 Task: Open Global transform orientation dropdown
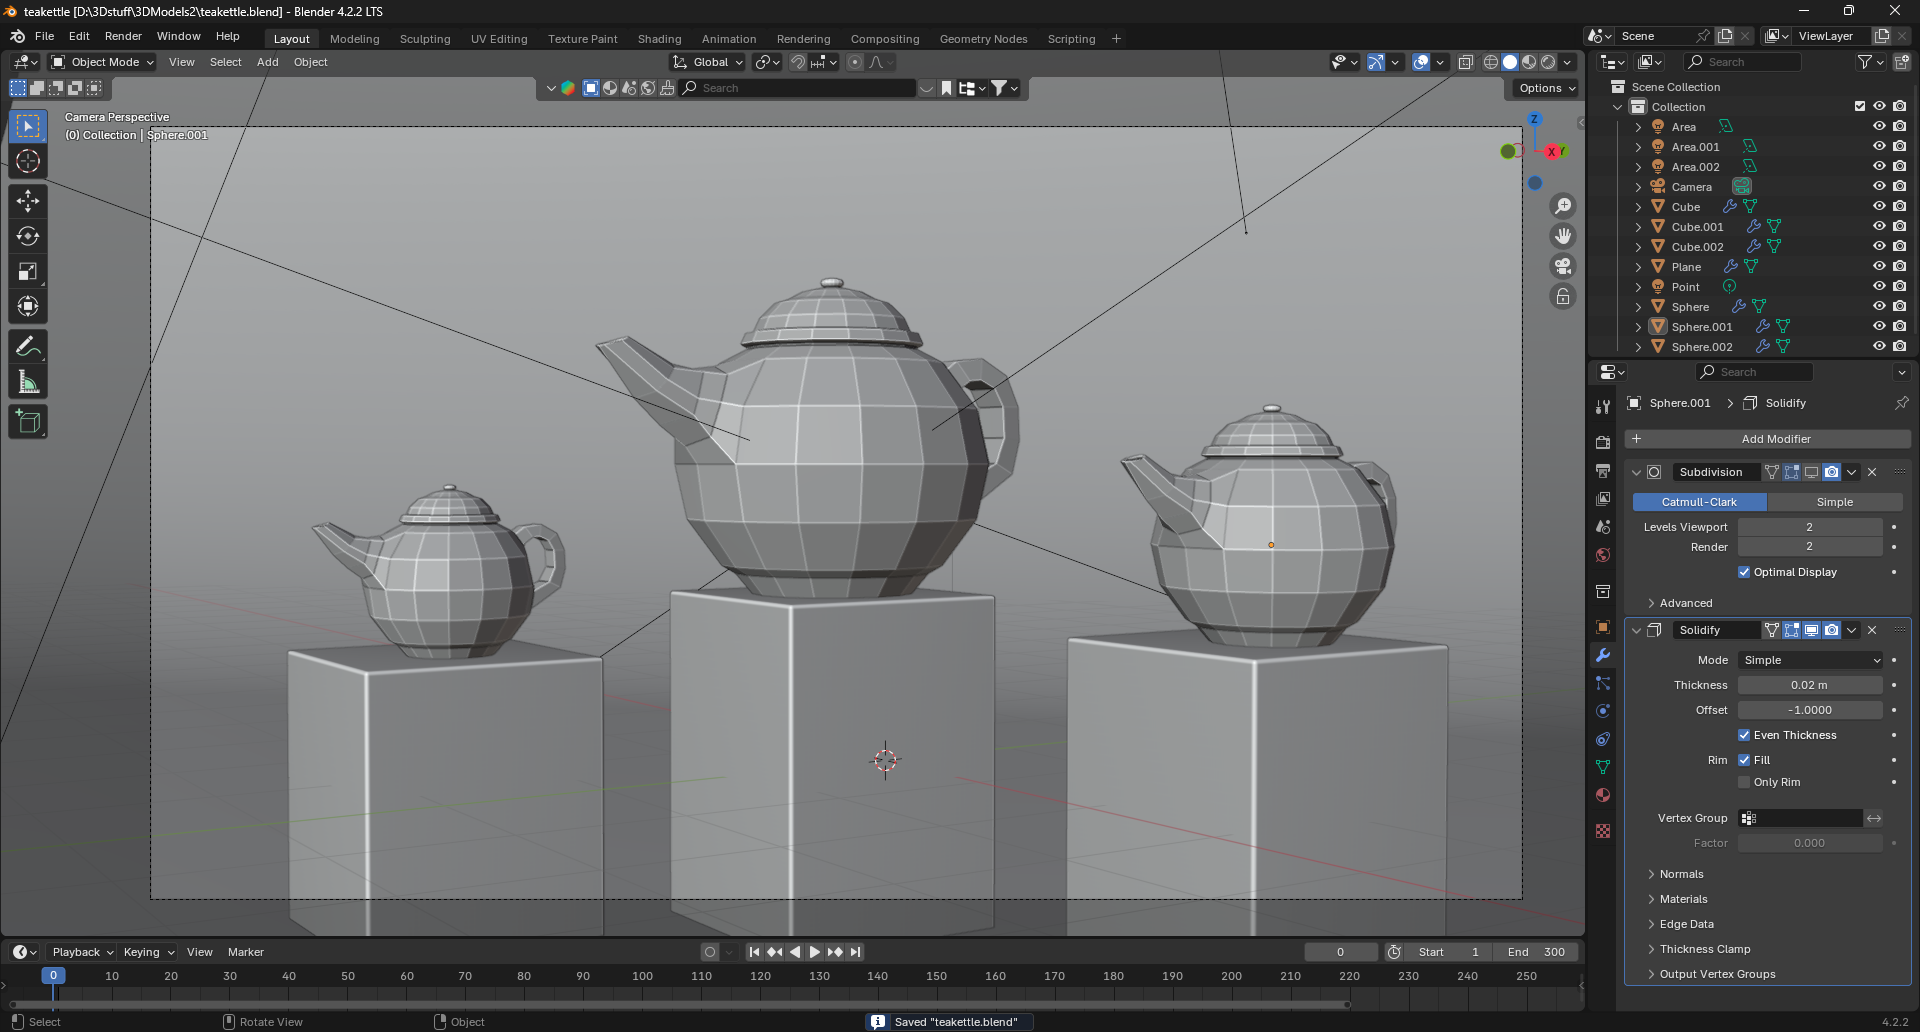(x=708, y=62)
